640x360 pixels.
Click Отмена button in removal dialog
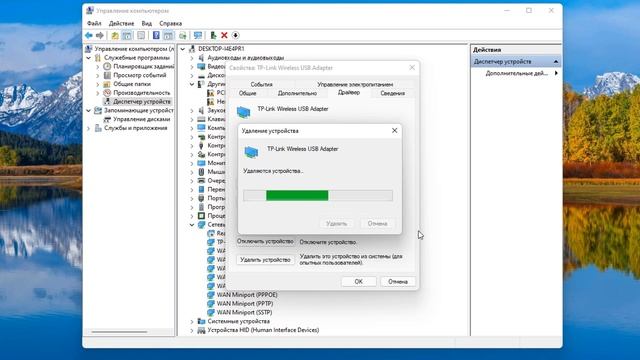click(x=377, y=223)
